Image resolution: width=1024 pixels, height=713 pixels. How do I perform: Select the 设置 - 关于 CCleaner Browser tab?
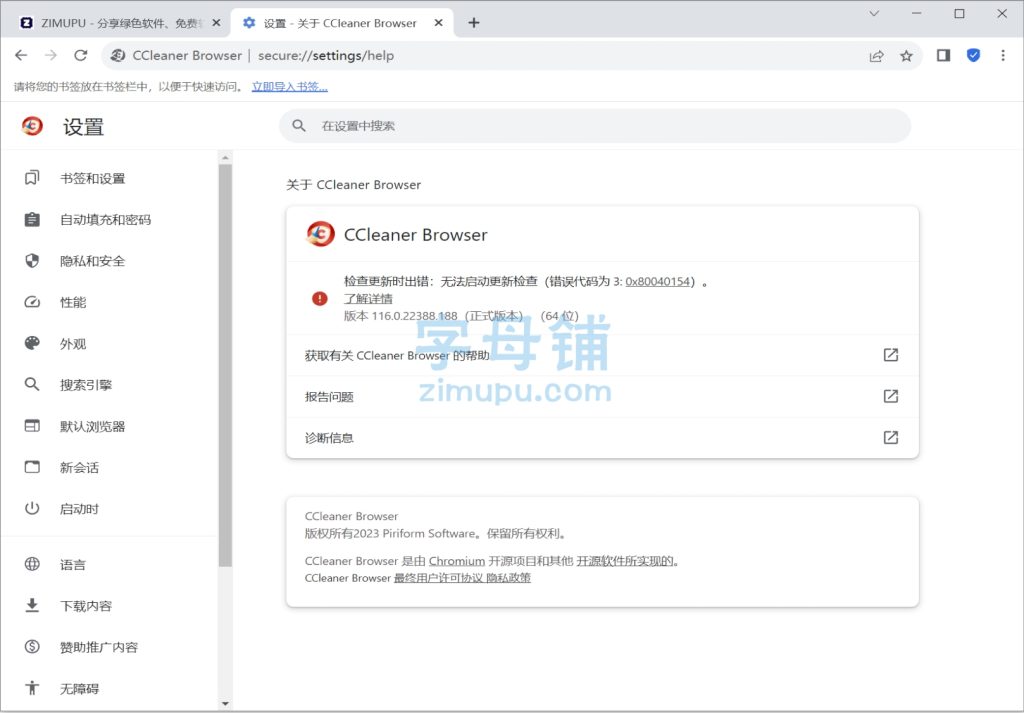340,23
